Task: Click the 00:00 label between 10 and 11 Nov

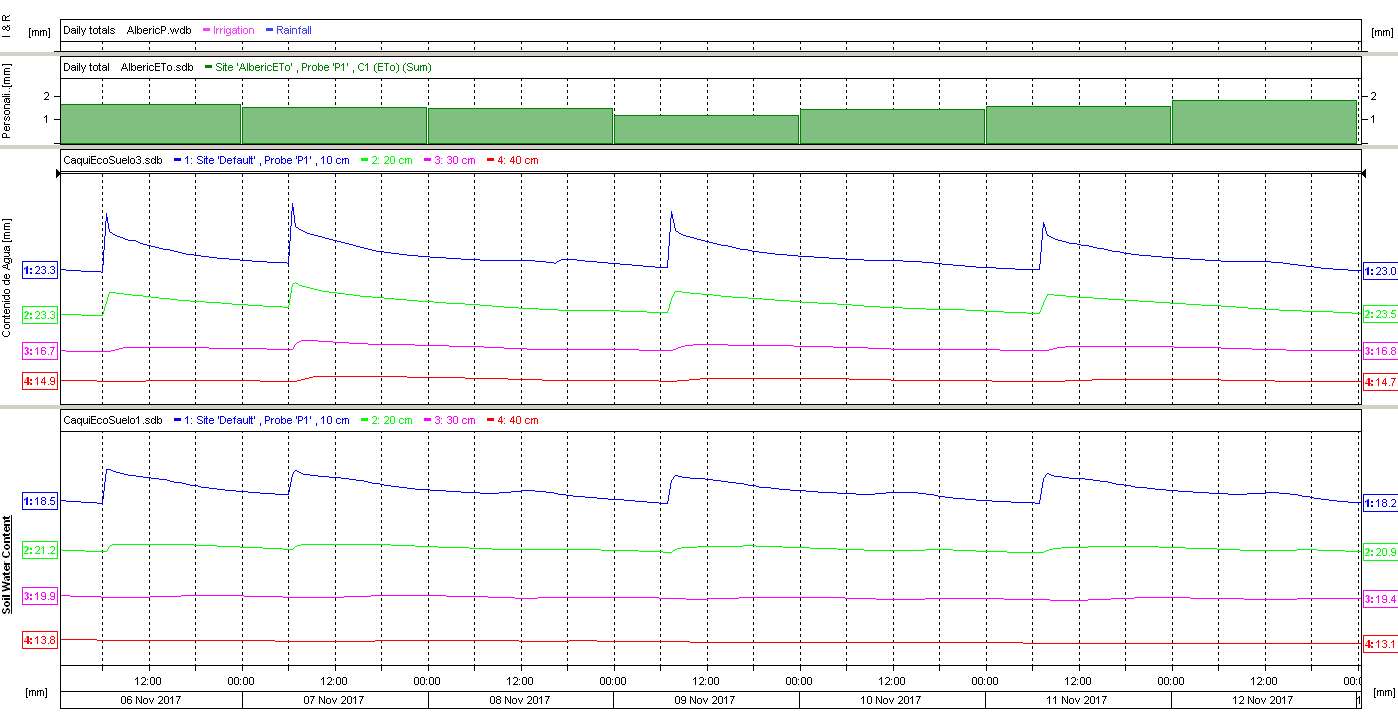Action: pyautogui.click(x=985, y=681)
